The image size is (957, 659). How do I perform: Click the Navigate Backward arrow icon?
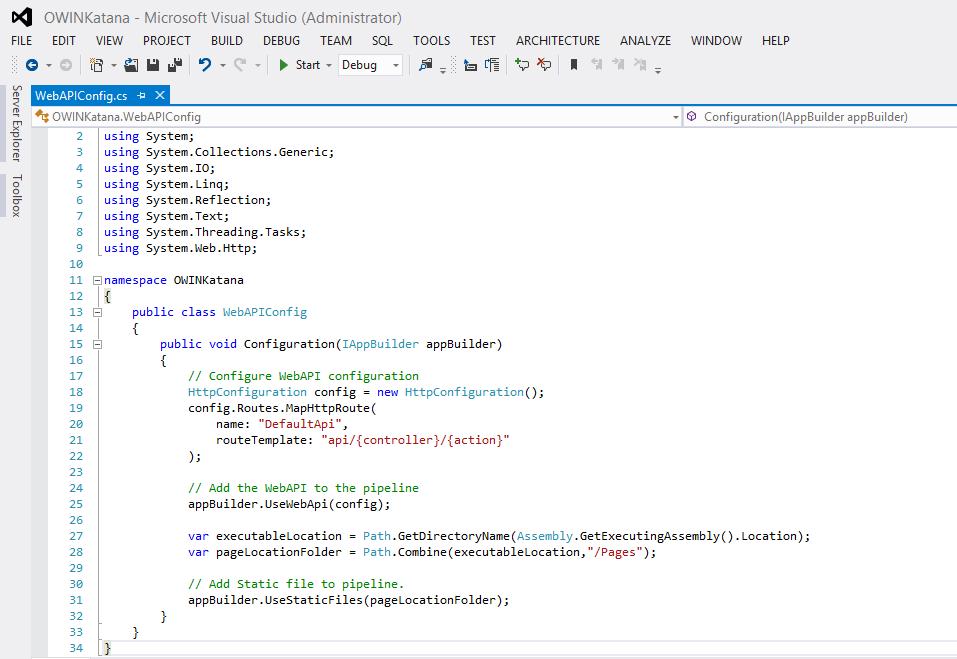(31, 65)
